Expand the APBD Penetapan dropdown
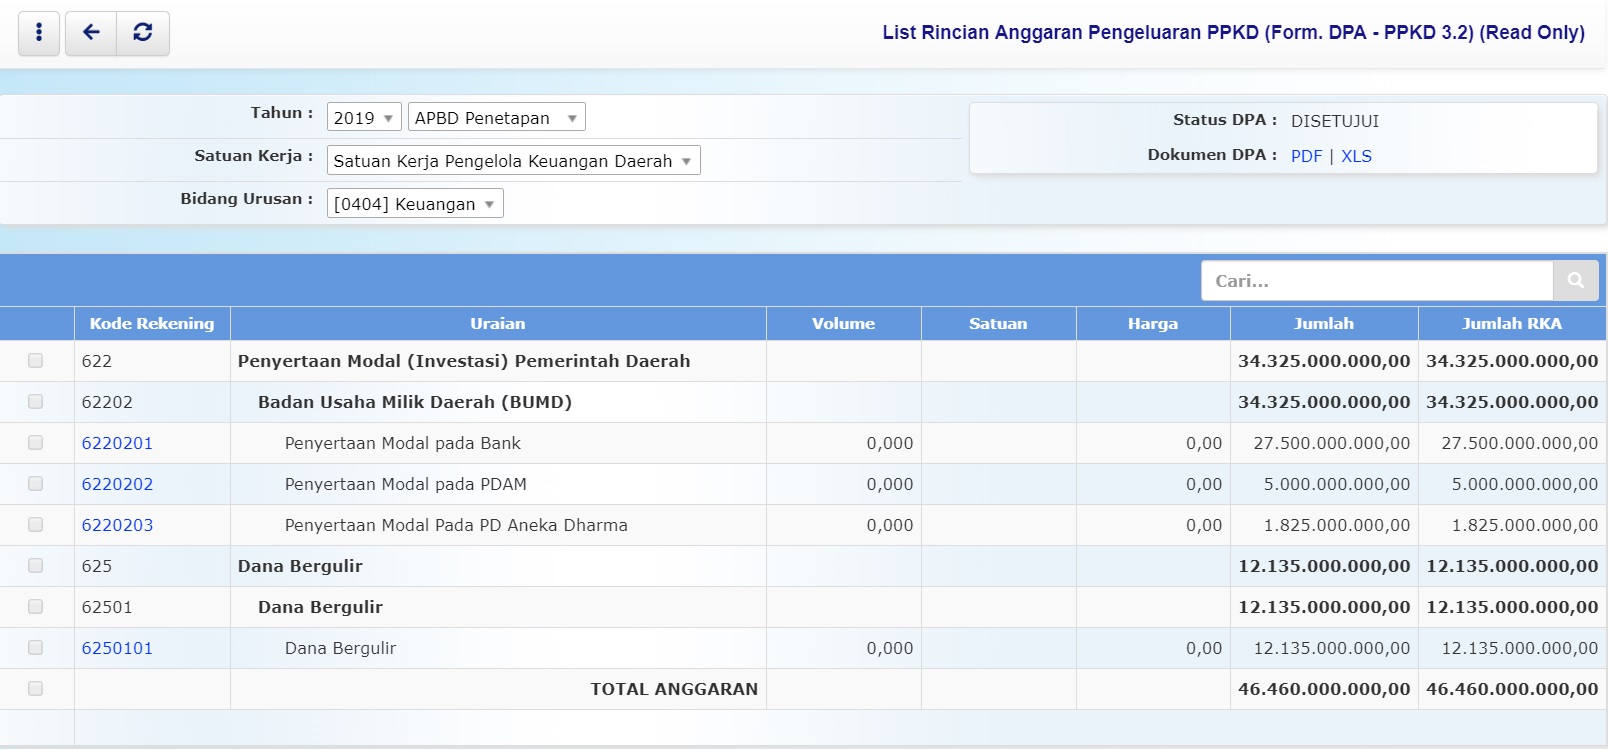Screen dimensions: 1609x751 pos(496,118)
